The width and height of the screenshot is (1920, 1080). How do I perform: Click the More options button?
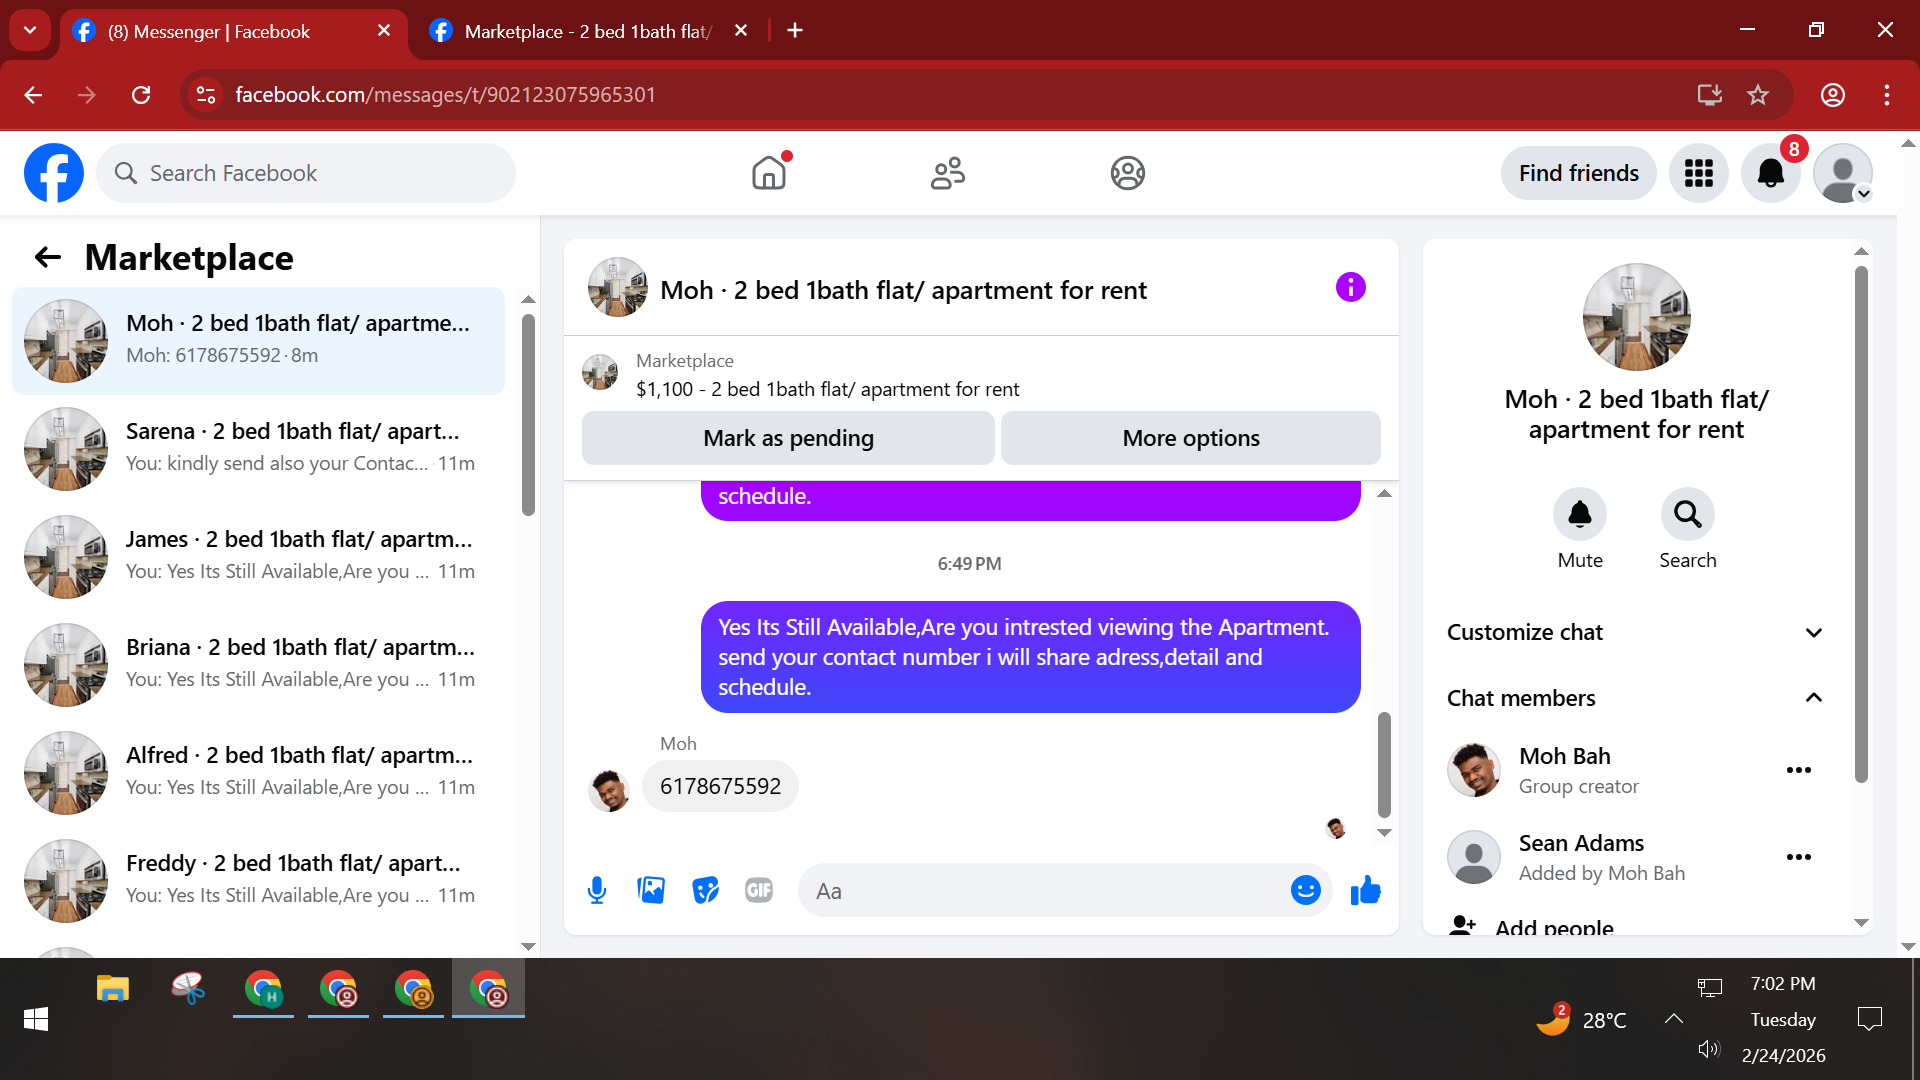pyautogui.click(x=1190, y=438)
